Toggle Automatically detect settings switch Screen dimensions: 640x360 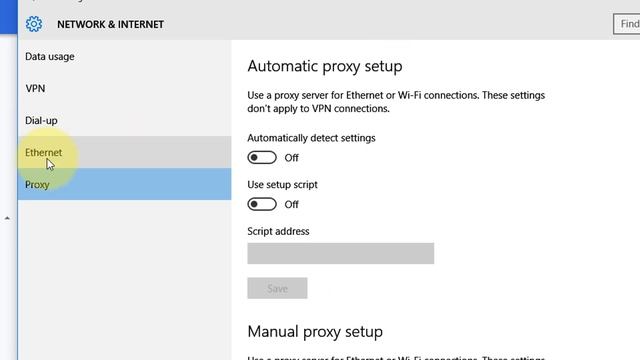pyautogui.click(x=262, y=158)
